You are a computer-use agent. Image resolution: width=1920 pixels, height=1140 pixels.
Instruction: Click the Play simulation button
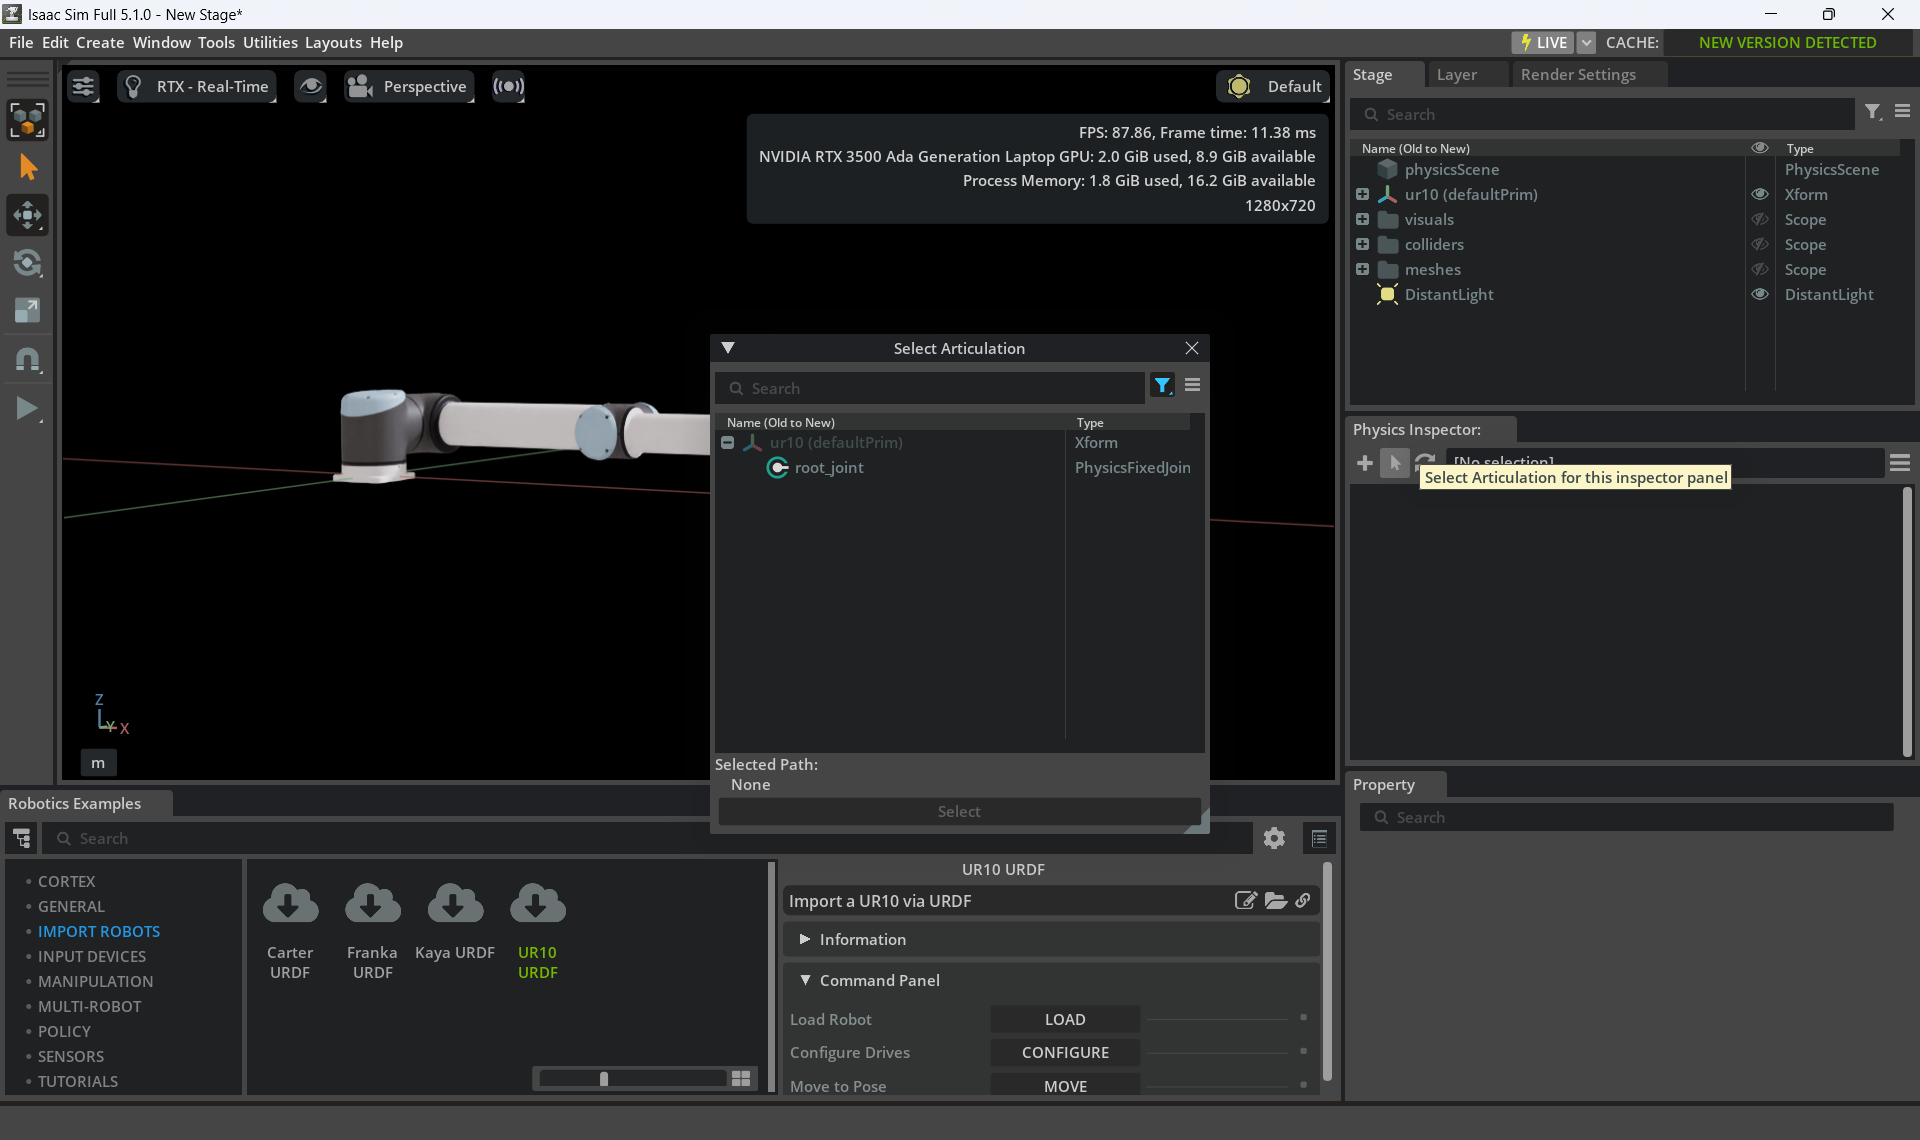tap(27, 408)
